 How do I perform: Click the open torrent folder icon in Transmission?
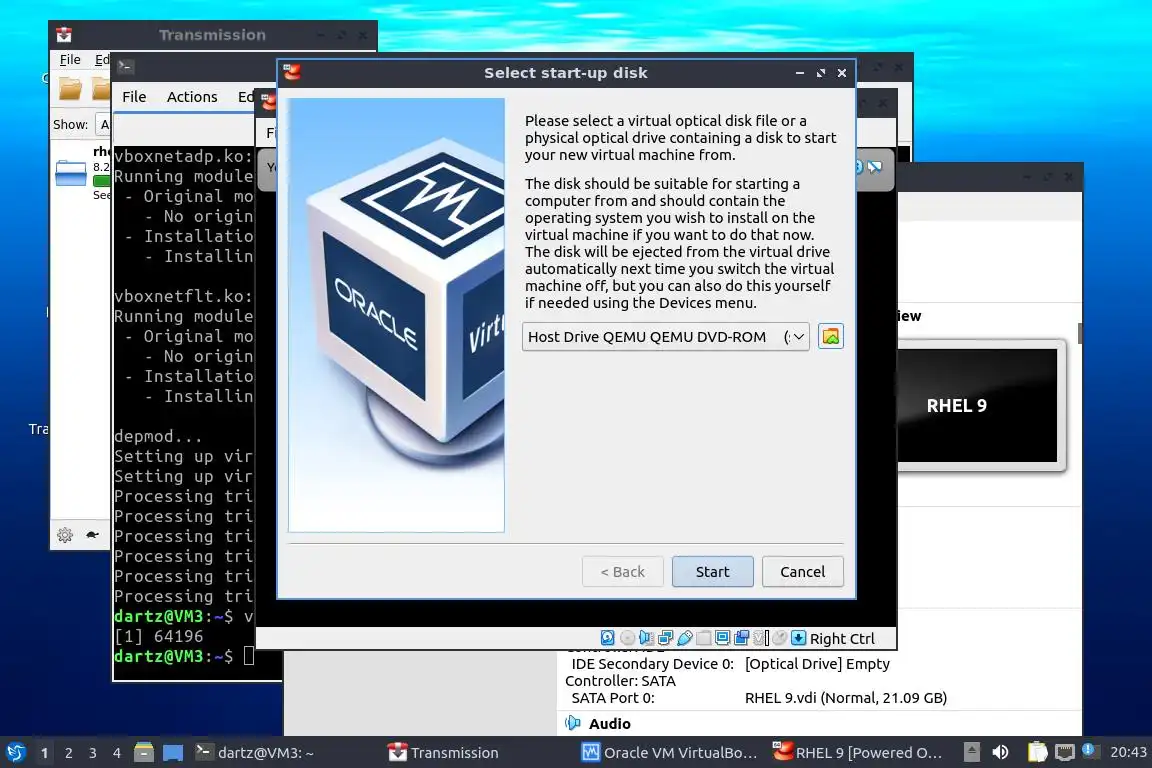coord(71,88)
